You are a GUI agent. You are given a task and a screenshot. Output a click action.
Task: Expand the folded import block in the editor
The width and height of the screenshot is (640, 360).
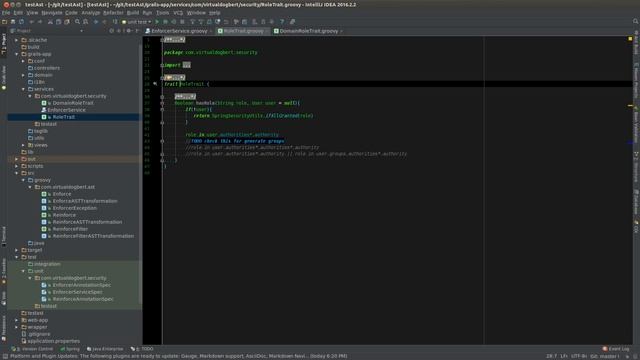tap(187, 65)
